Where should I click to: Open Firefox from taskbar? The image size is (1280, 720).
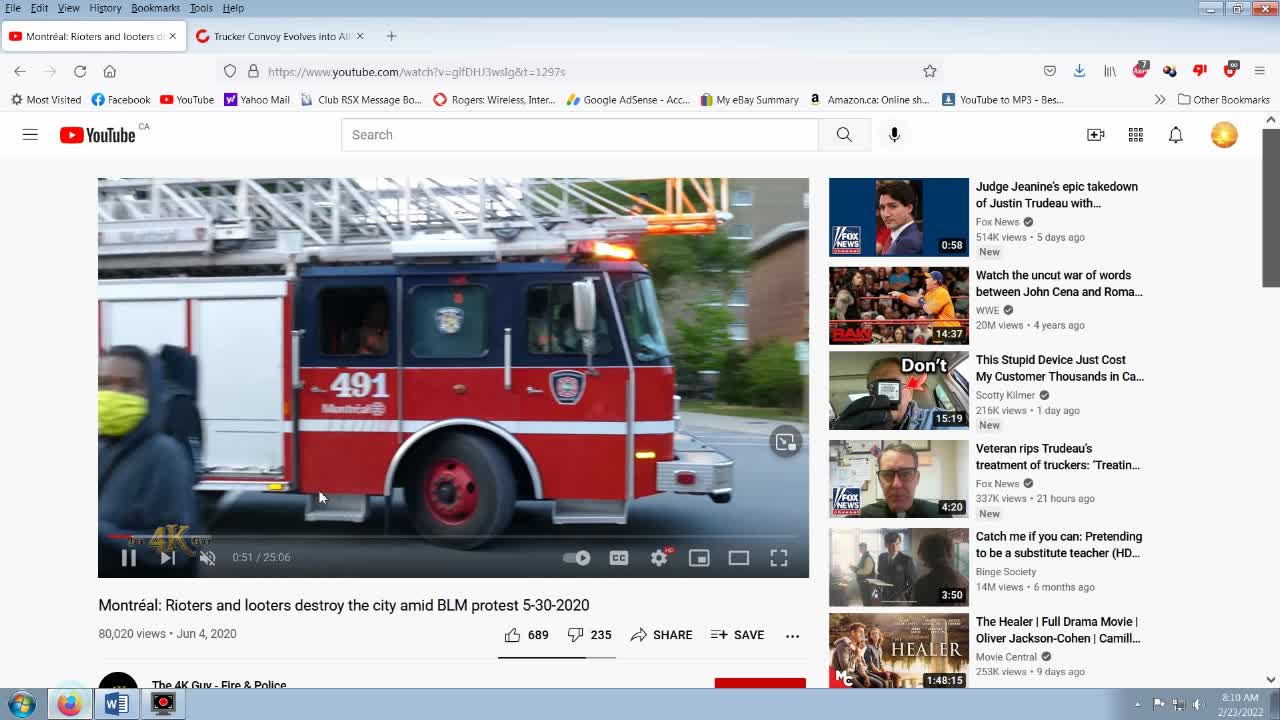[x=69, y=704]
